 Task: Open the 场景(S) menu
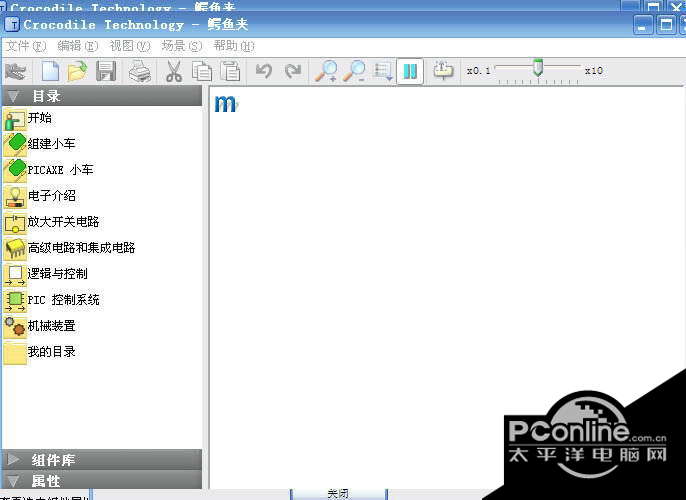pyautogui.click(x=182, y=46)
